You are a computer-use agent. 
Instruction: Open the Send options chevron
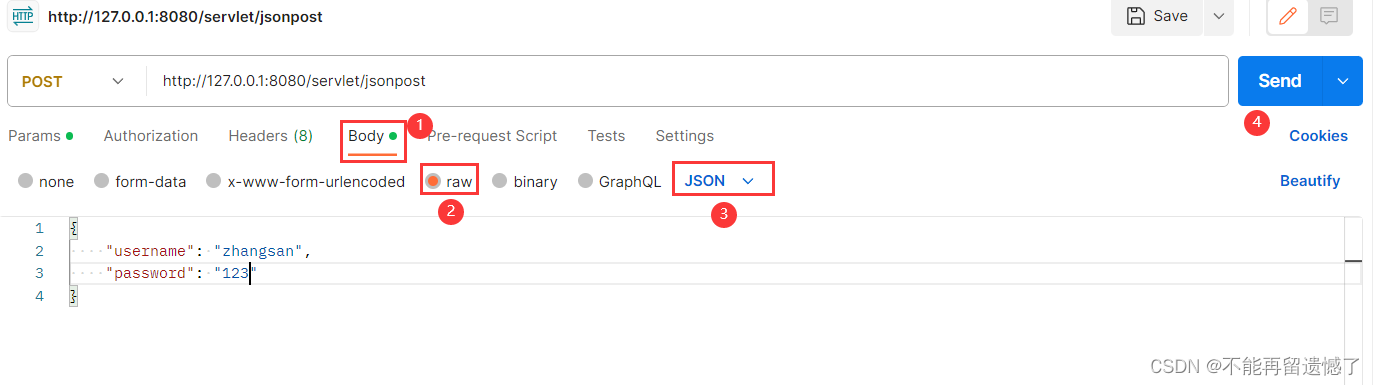pyautogui.click(x=1342, y=81)
